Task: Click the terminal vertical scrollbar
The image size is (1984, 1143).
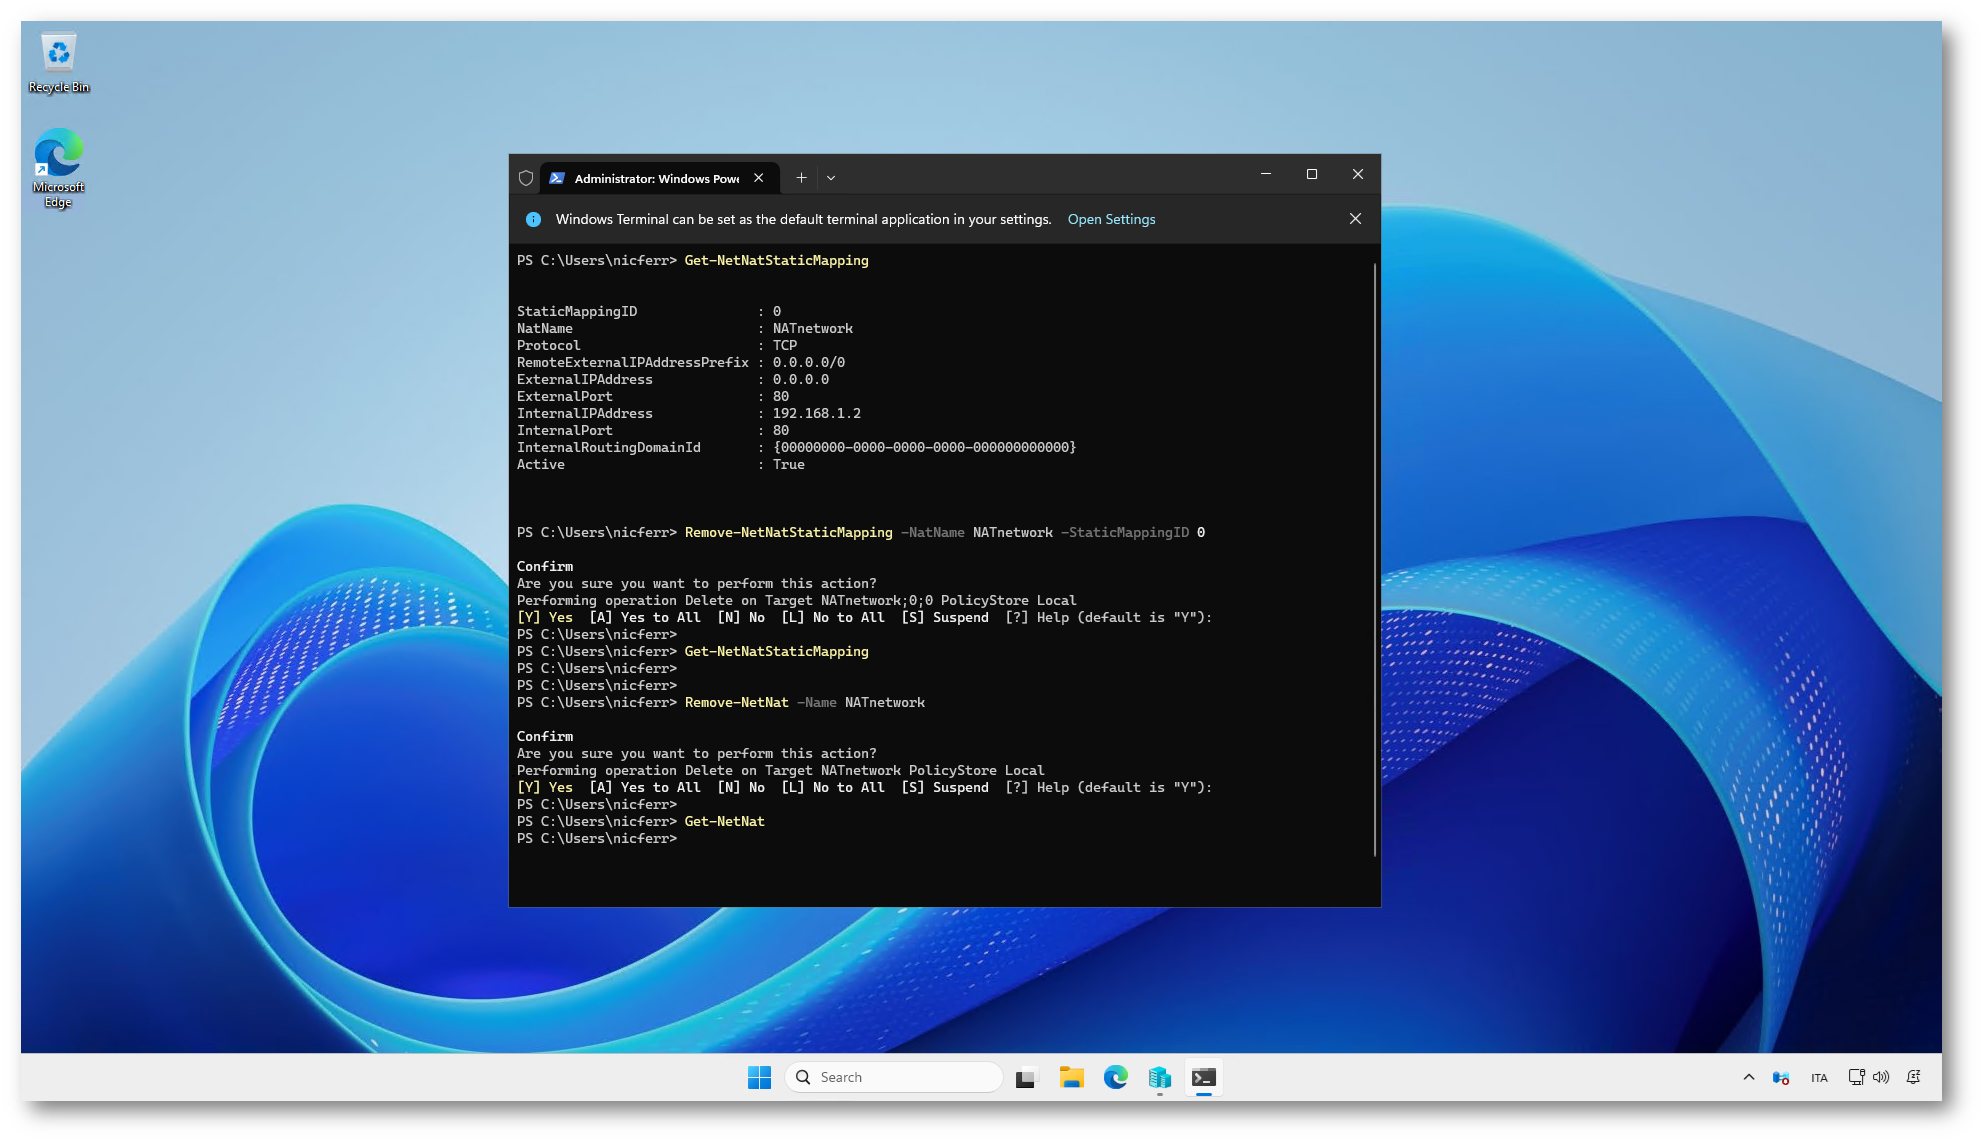Action: pyautogui.click(x=1375, y=560)
